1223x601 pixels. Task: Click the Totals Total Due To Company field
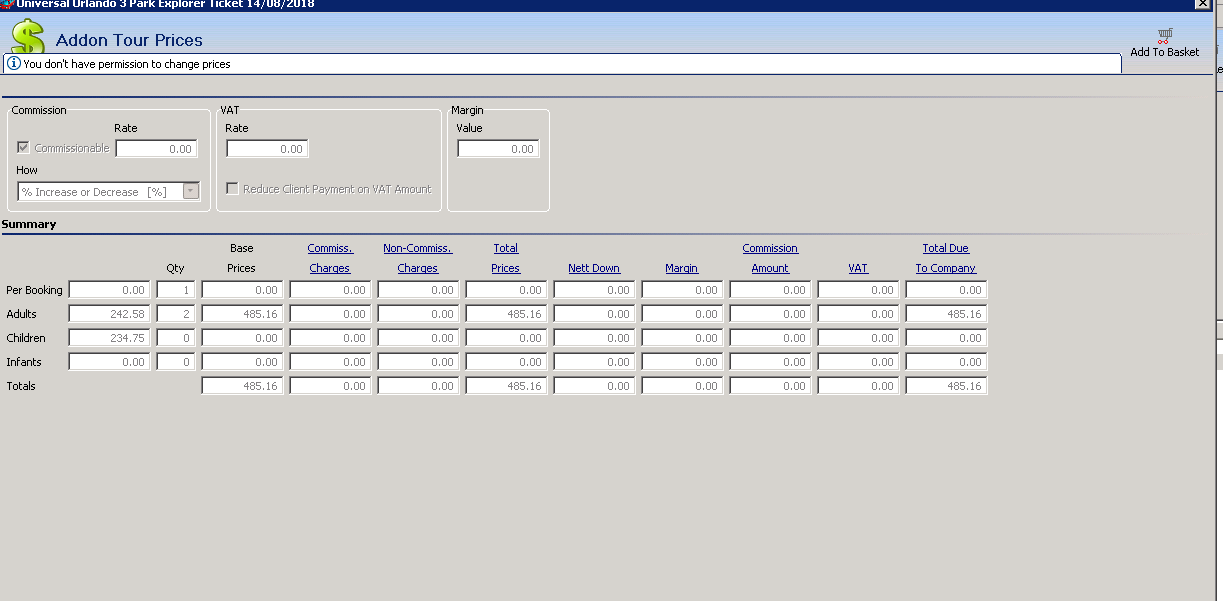coord(946,386)
